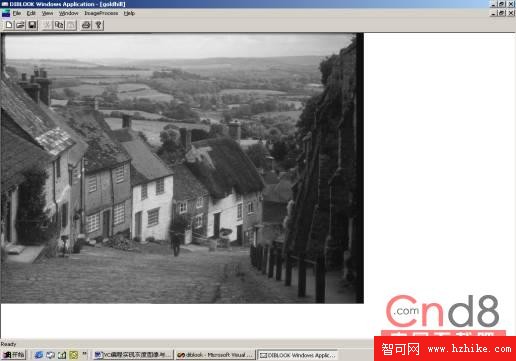Open the Edit menu

point(31,13)
